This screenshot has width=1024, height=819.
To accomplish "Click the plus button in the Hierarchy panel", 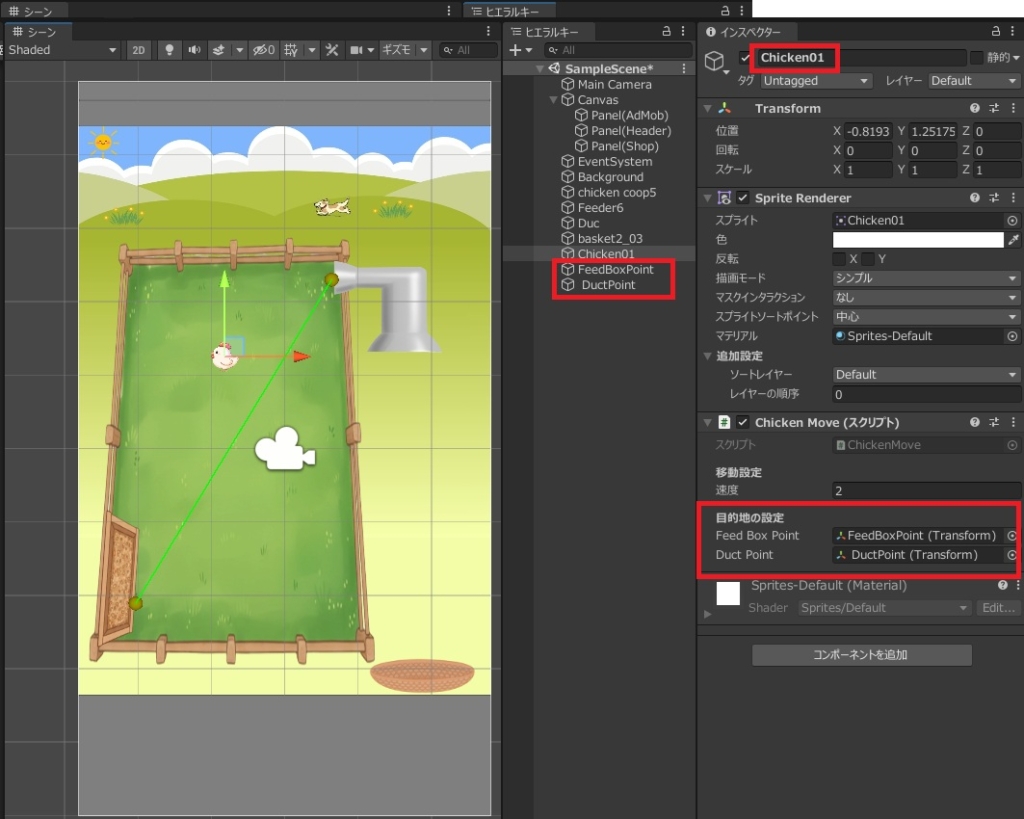I will (x=515, y=50).
